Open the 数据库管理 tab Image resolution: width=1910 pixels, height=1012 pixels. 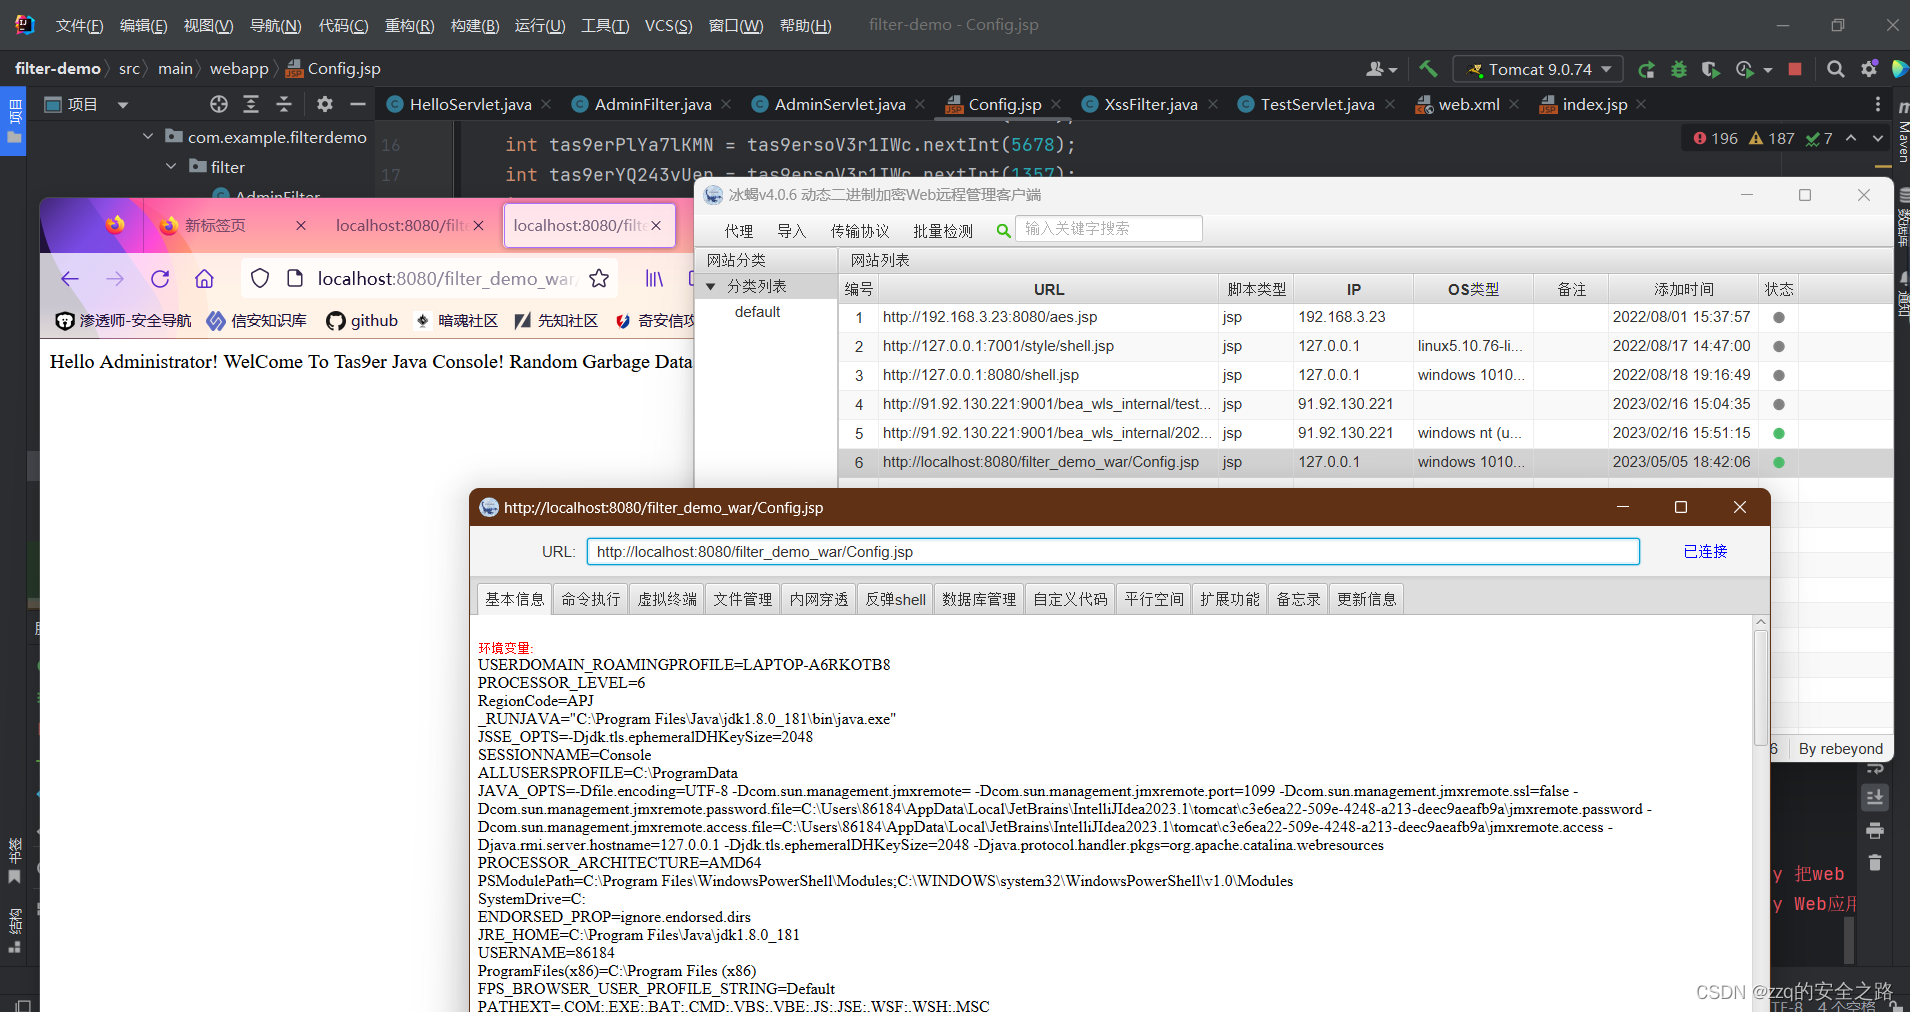tap(979, 599)
